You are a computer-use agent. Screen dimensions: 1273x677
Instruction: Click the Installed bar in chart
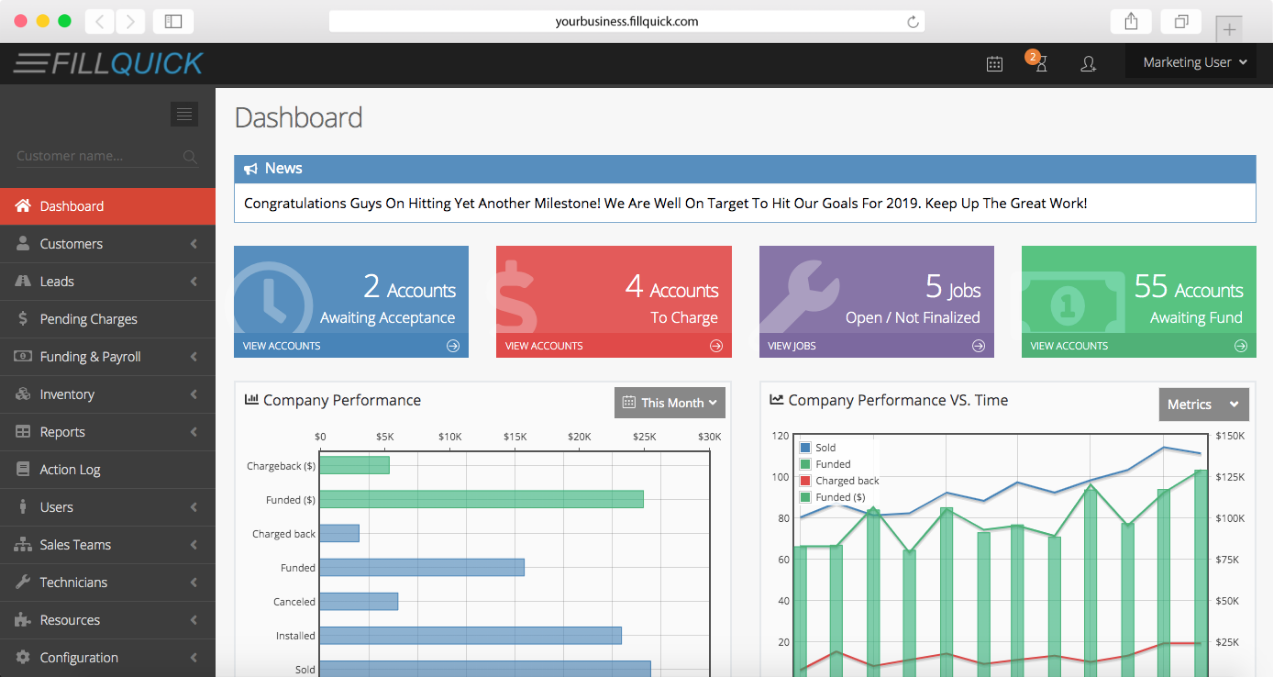(470, 635)
